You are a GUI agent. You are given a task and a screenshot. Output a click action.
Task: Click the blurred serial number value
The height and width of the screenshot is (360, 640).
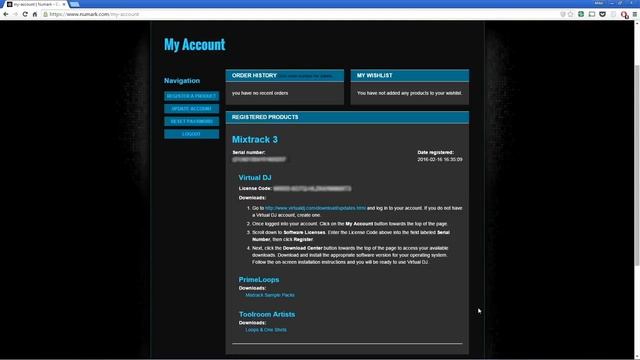259,160
